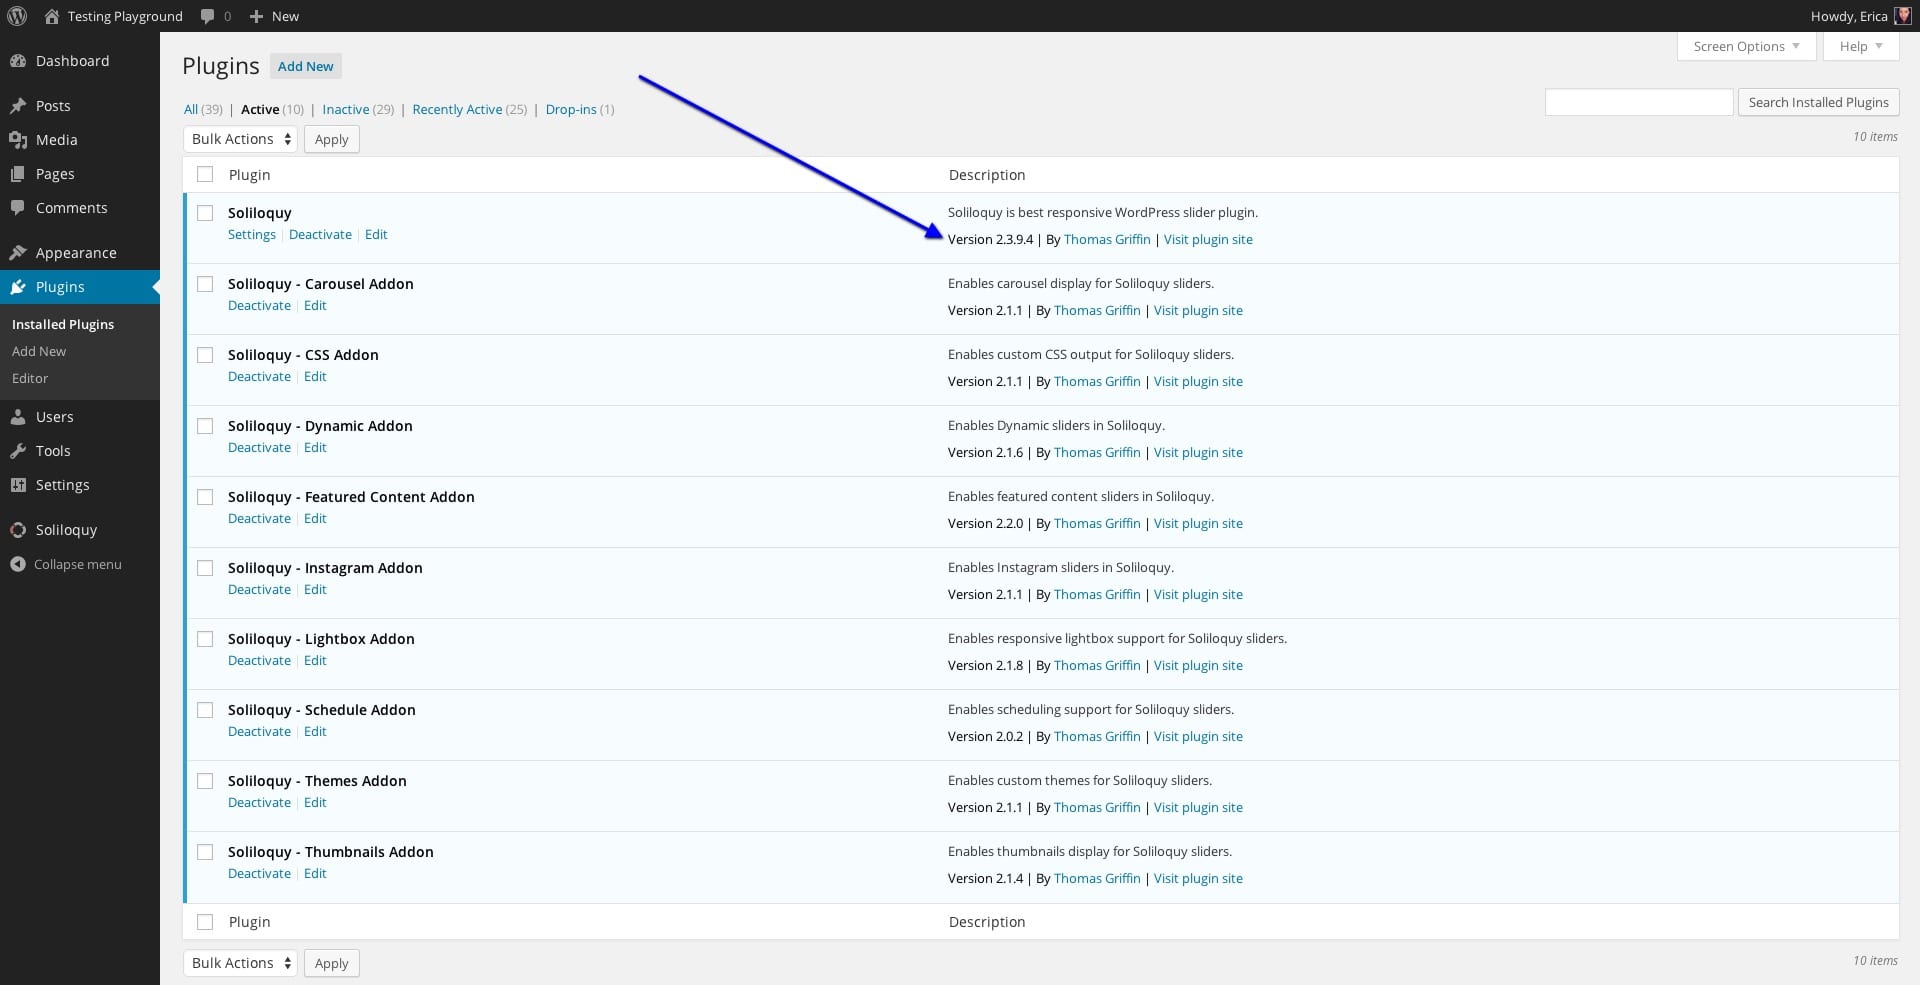1920x985 pixels.
Task: Tick checkbox for Soliloquy - Carousel Addon
Action: 205,284
